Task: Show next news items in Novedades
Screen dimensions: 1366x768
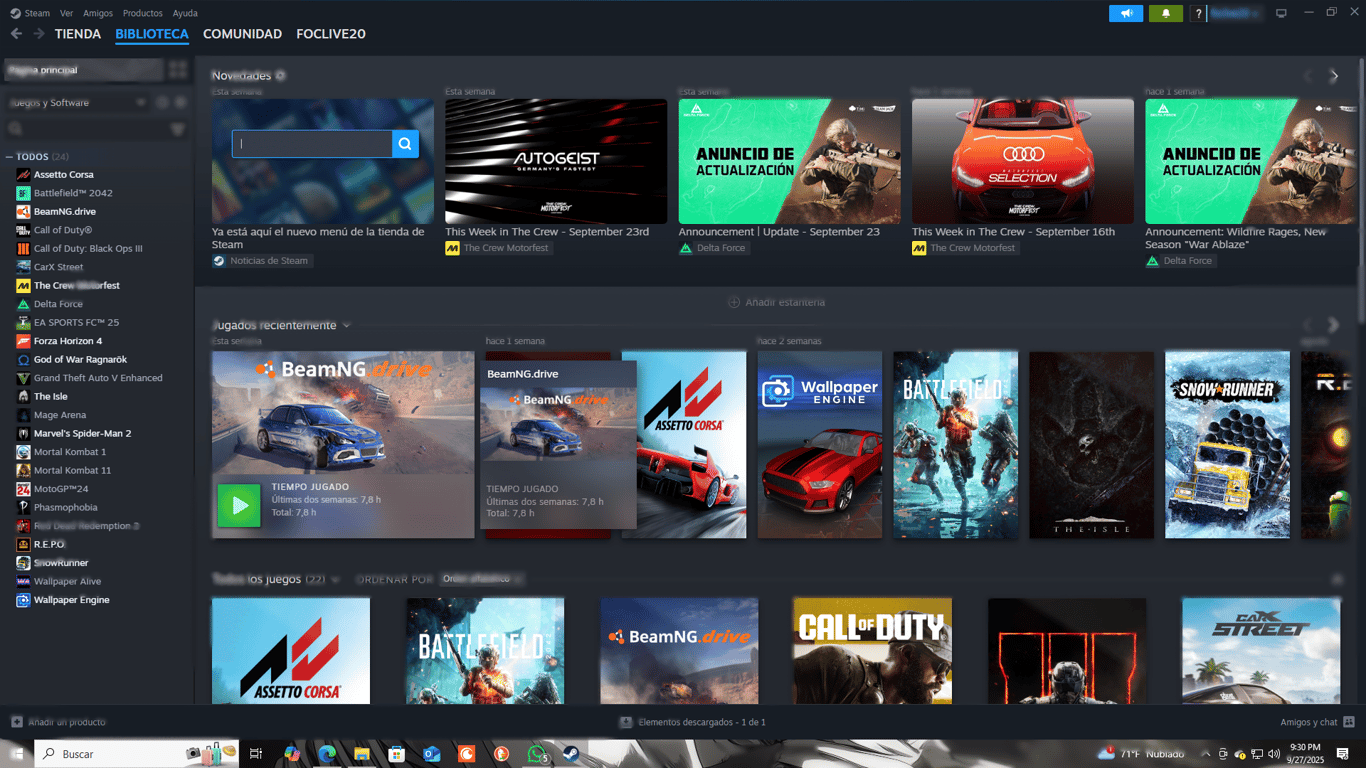Action: [1334, 76]
